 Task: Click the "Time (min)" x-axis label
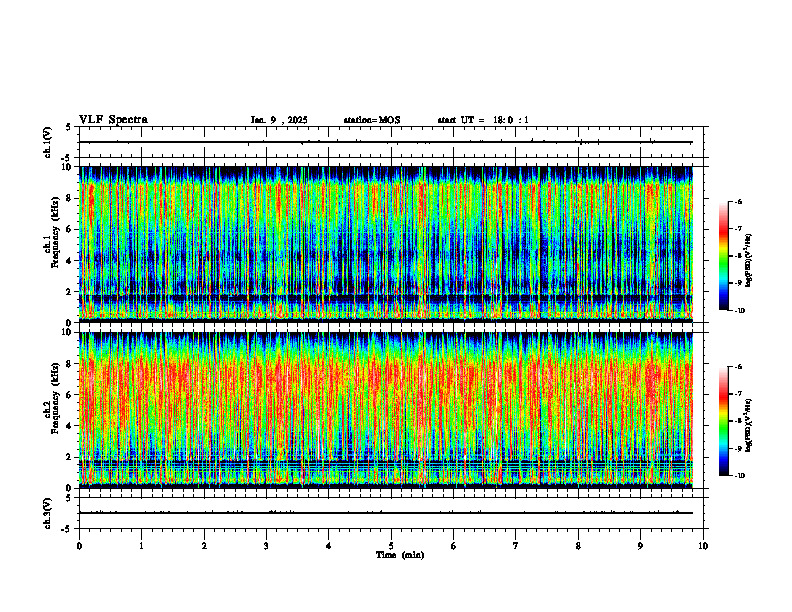pos(400,555)
